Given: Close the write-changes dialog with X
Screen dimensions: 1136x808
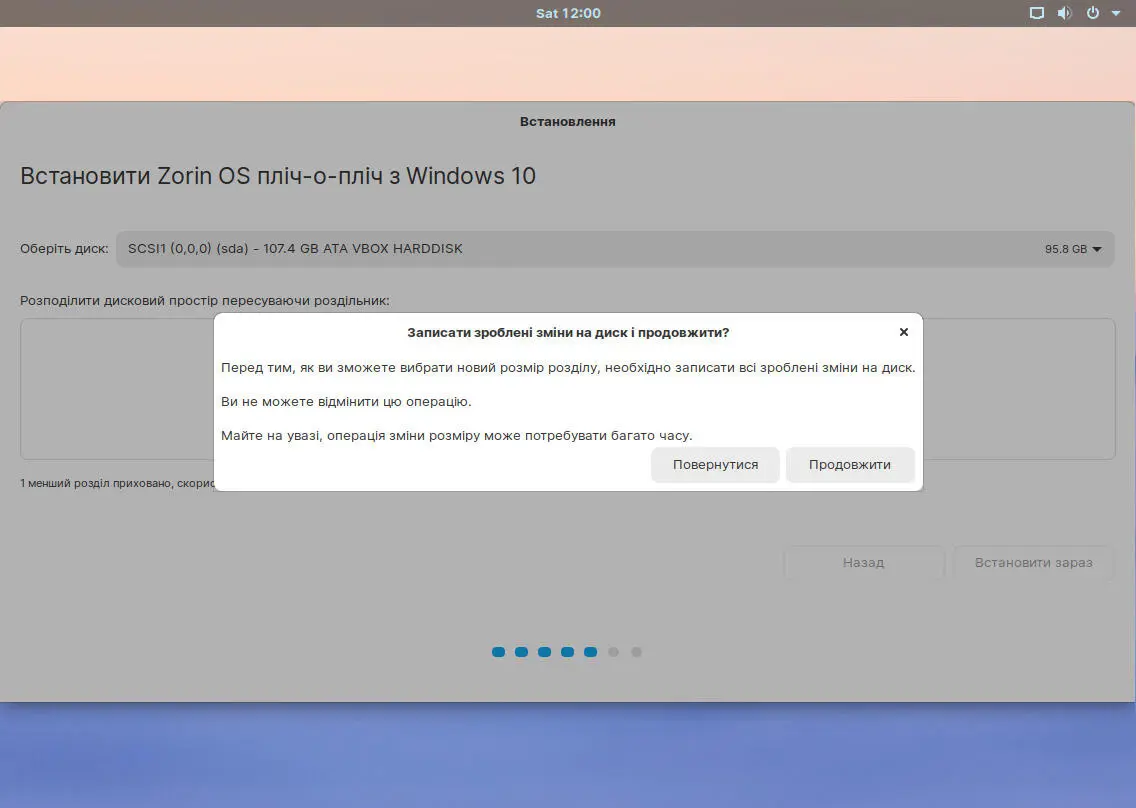Looking at the screenshot, I should (903, 332).
